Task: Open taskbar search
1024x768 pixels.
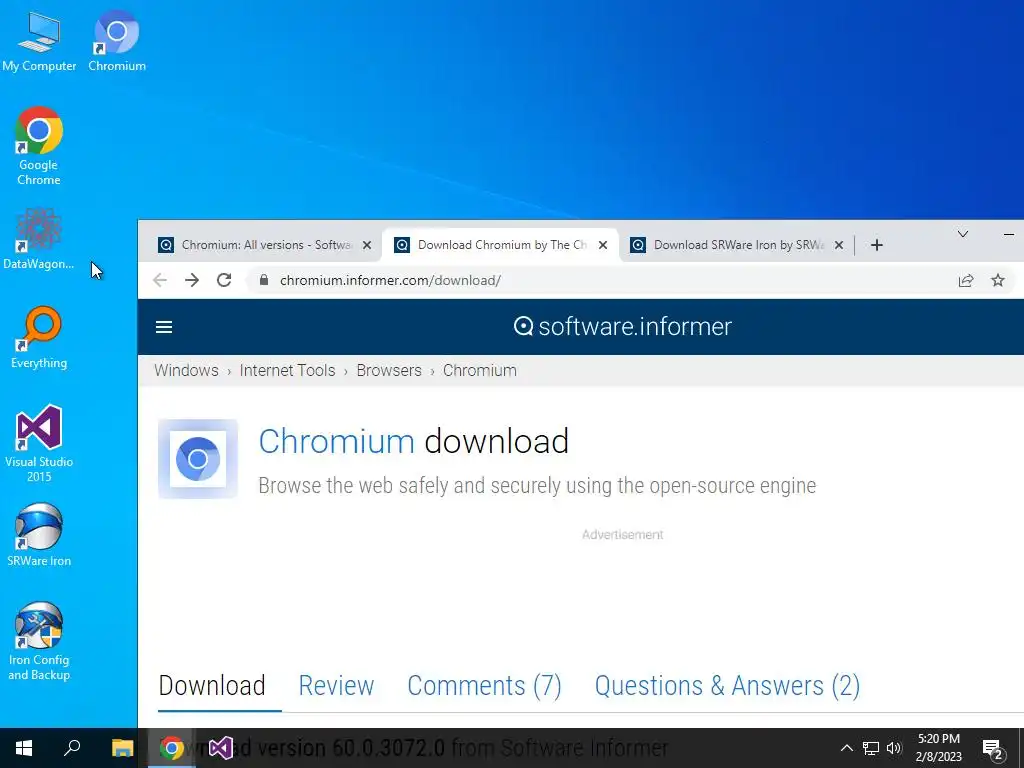Action: 72,748
